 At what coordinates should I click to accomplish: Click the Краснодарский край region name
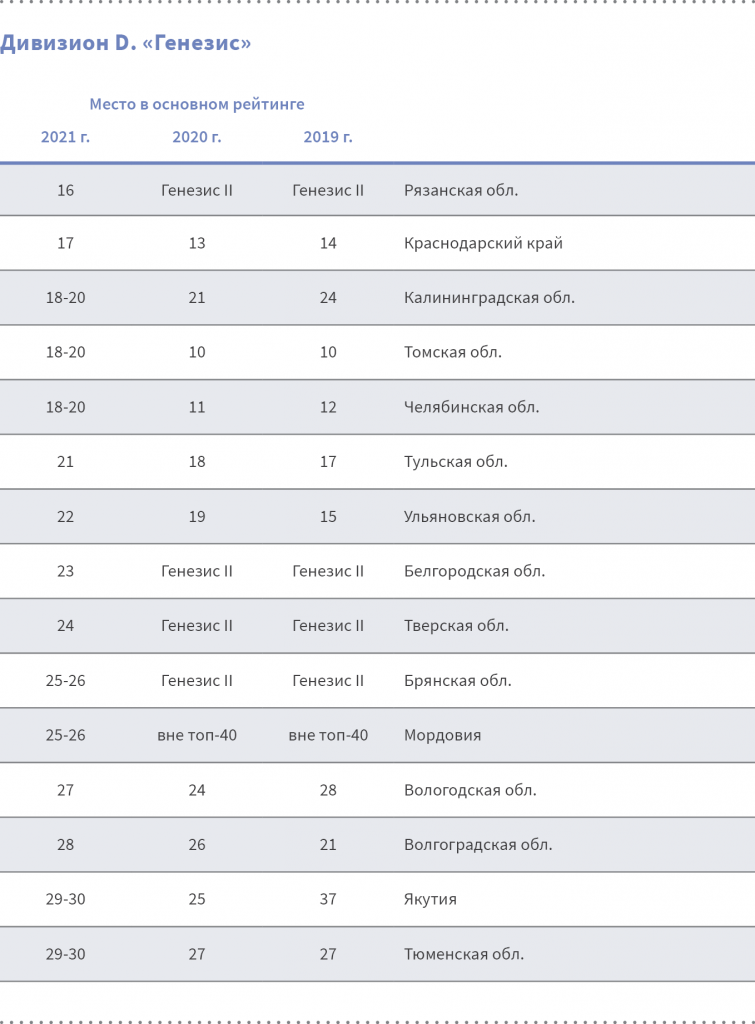pos(483,243)
